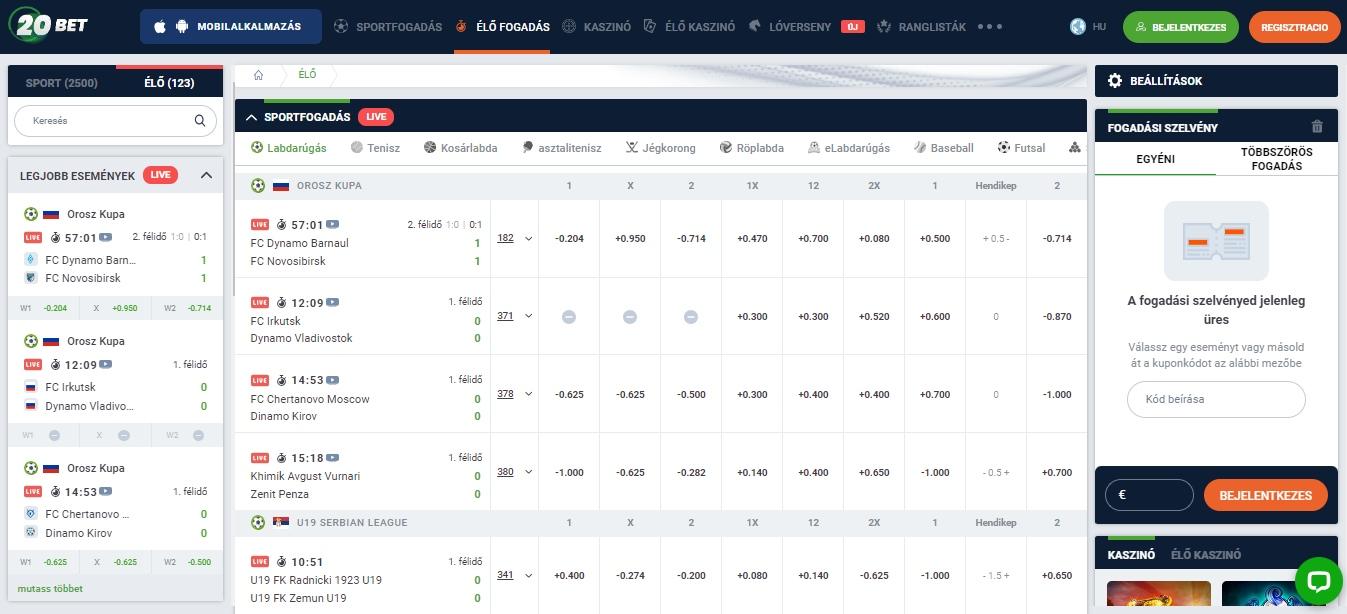Select the Kosárlabda sport filter
This screenshot has width=1347, height=614.
pos(460,148)
